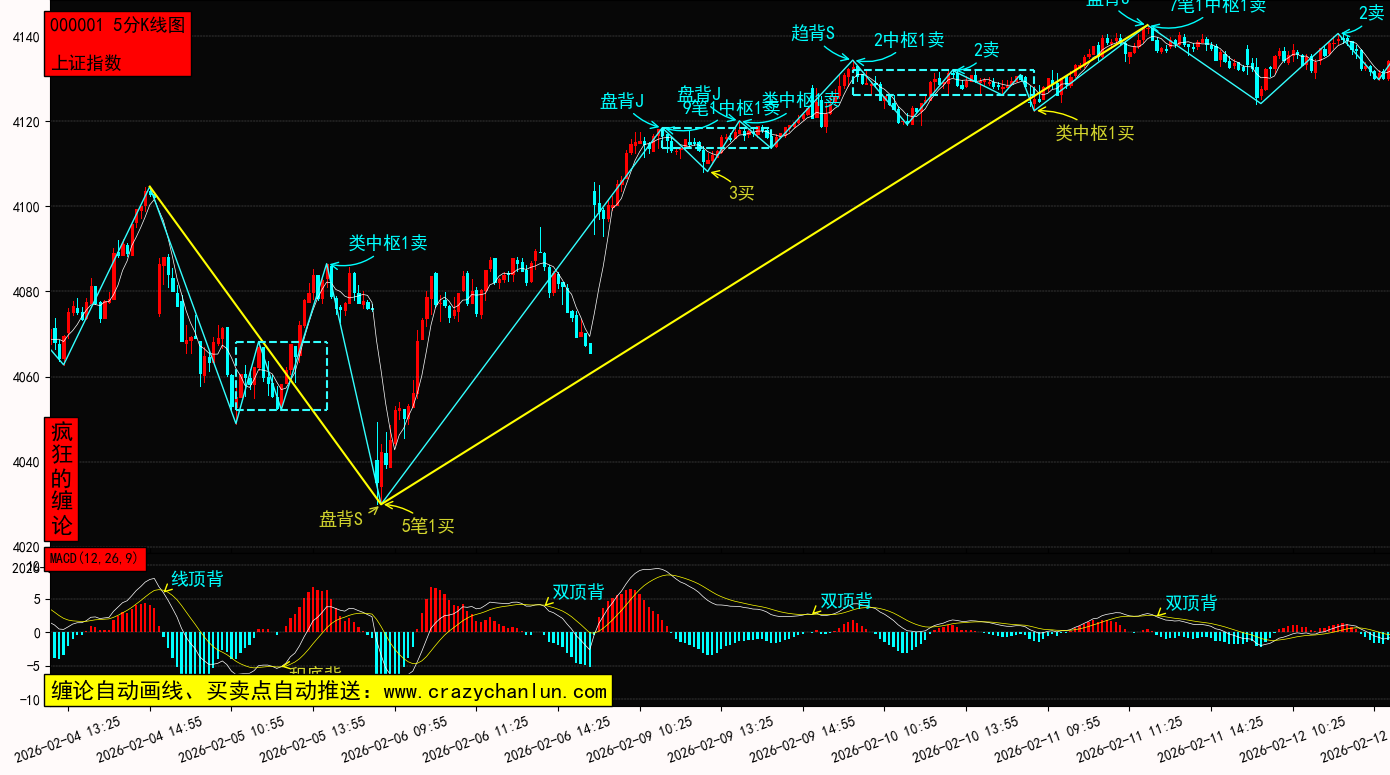
Task: Click the 4100 price axis label
Action: point(26,207)
